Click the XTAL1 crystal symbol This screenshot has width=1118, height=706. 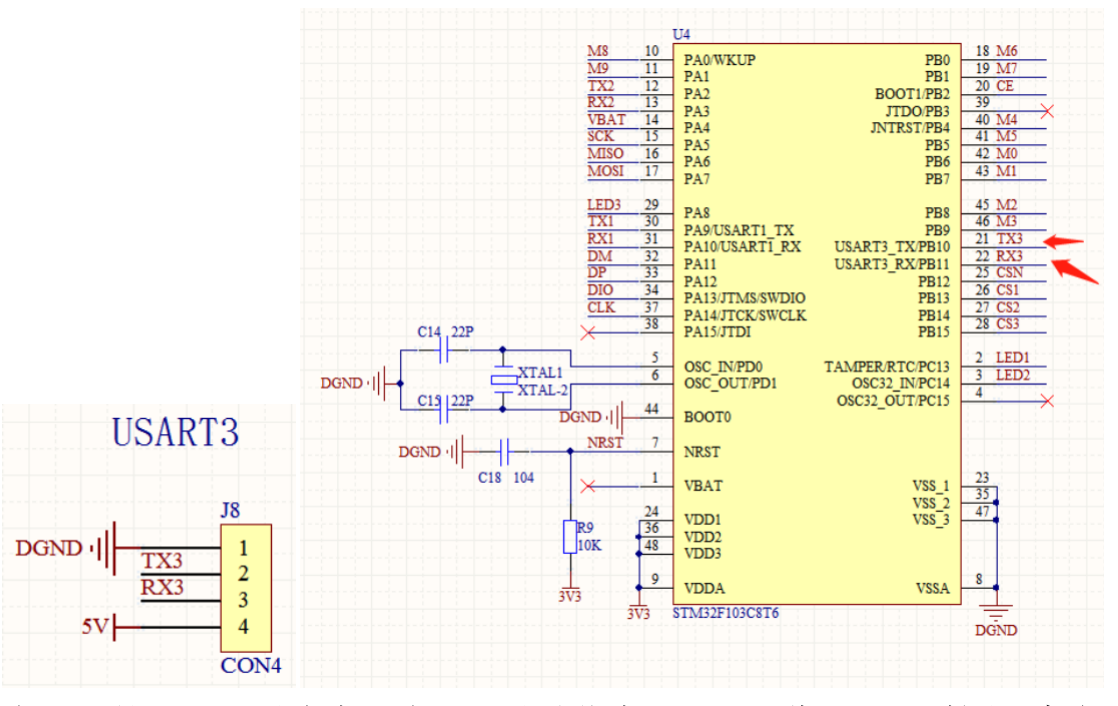point(503,380)
